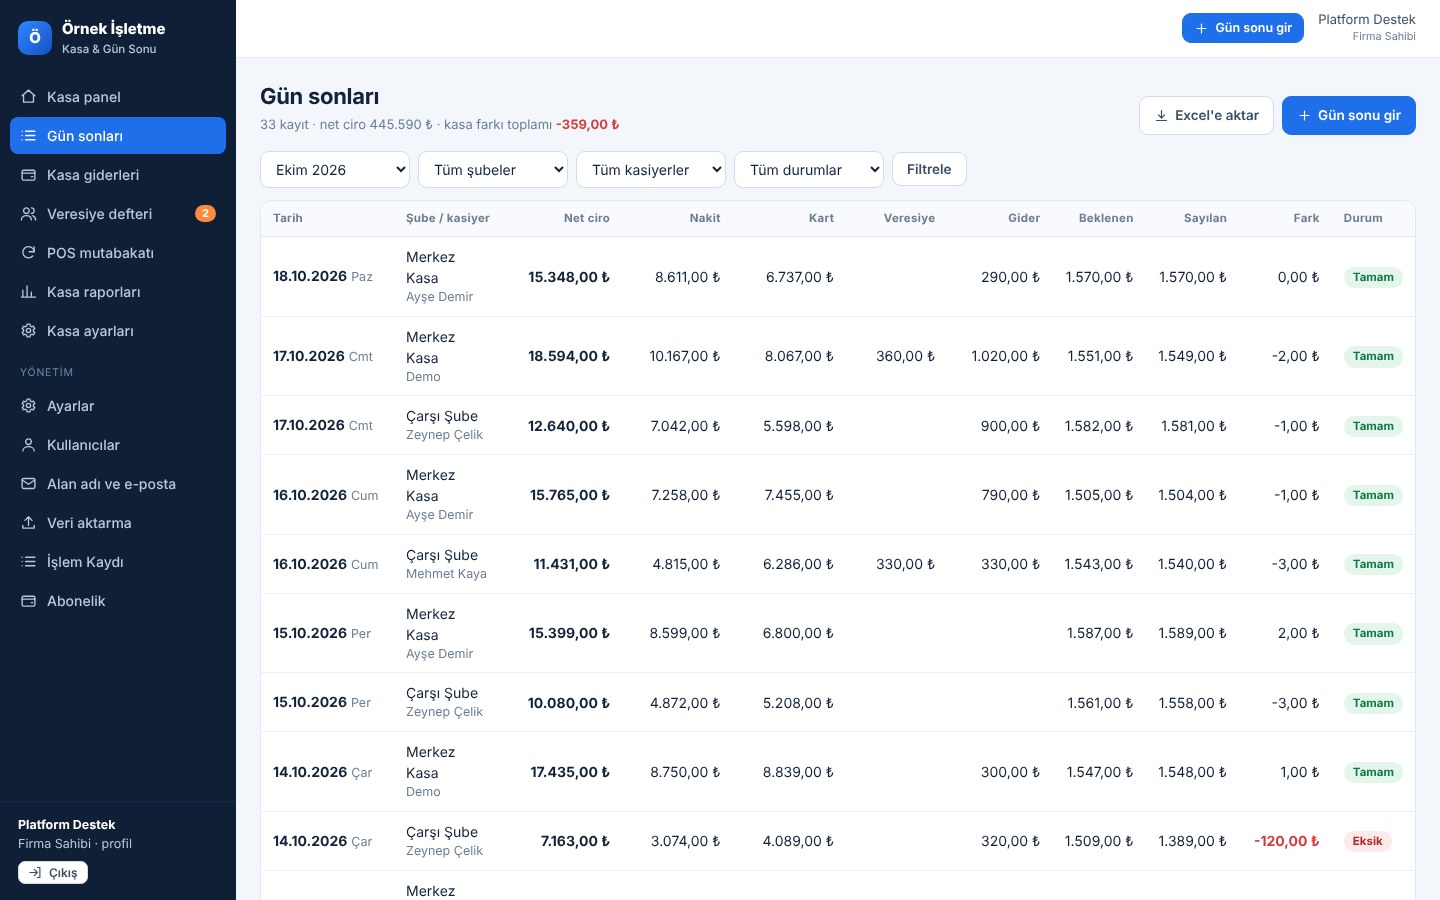Click the Fark column header
Viewport: 1440px width, 900px height.
tap(1306, 218)
